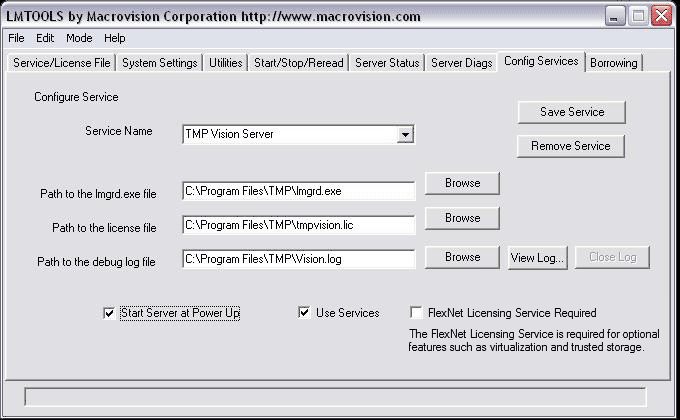Click the Remove Service button
The height and width of the screenshot is (420, 680).
(x=571, y=146)
